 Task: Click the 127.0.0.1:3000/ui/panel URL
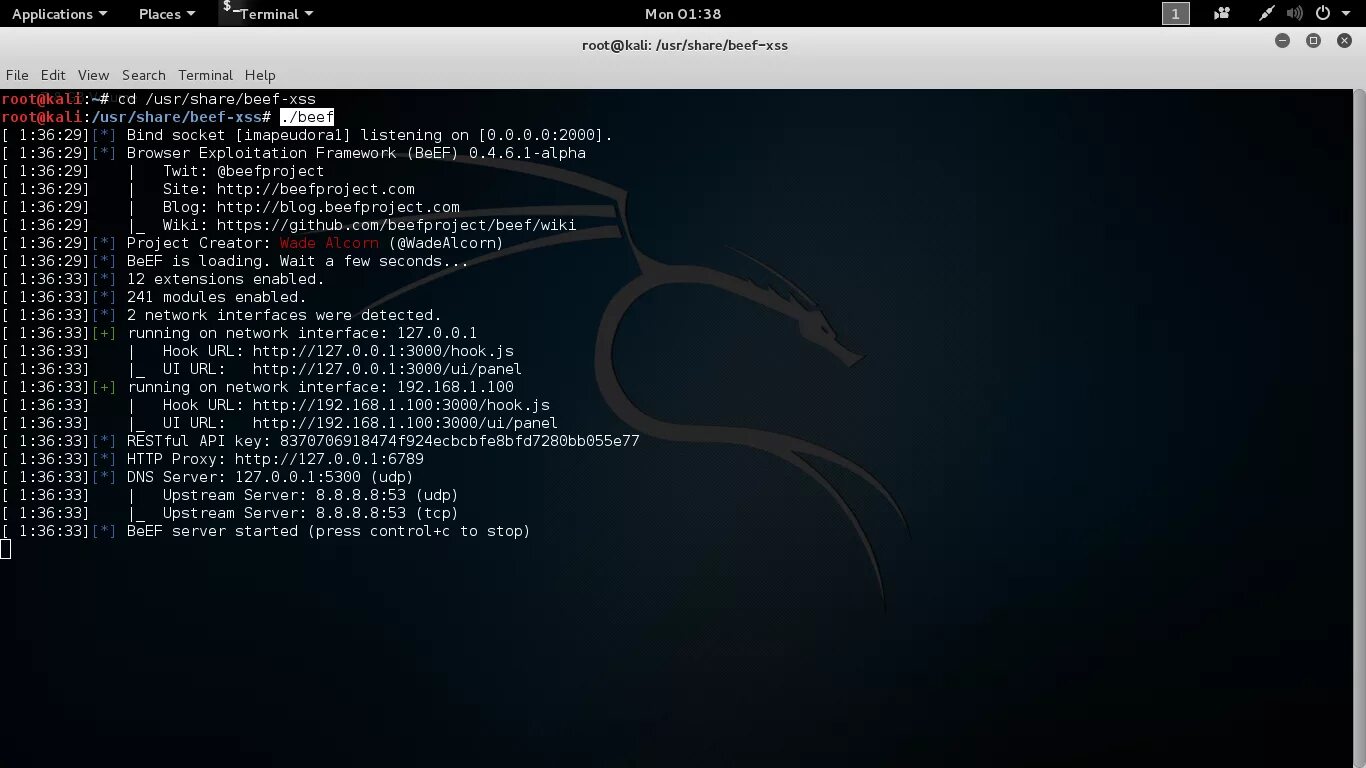tap(387, 369)
